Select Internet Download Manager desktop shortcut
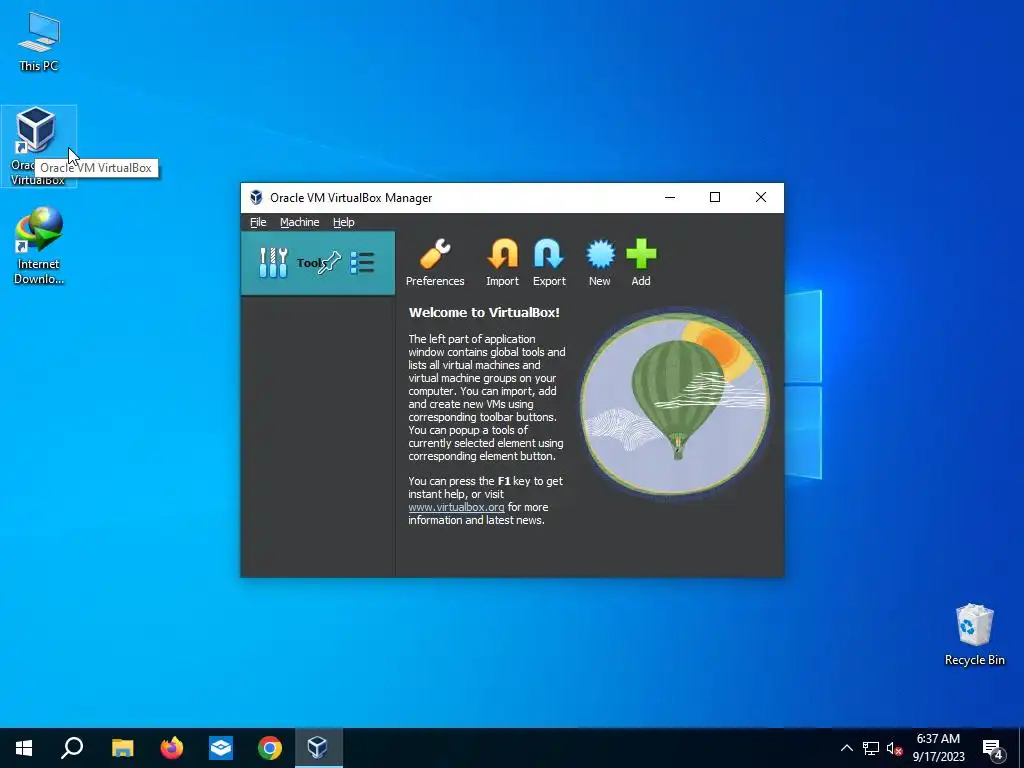 coord(39,246)
